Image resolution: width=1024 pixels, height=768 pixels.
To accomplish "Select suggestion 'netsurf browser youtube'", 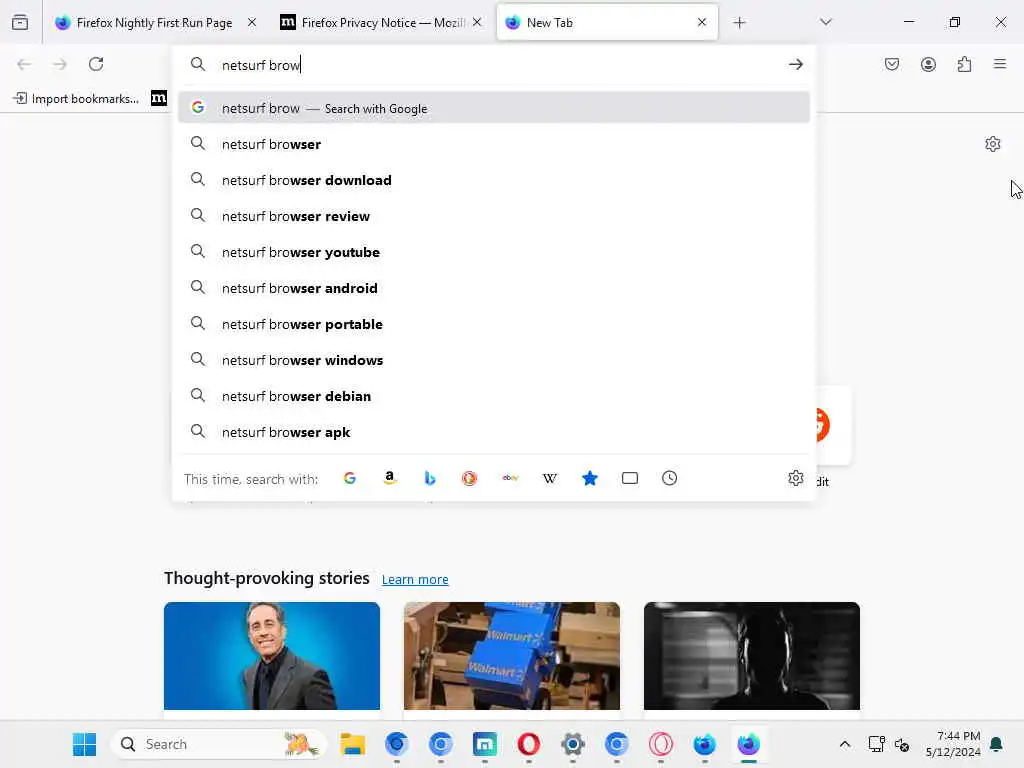I will pyautogui.click(x=494, y=251).
